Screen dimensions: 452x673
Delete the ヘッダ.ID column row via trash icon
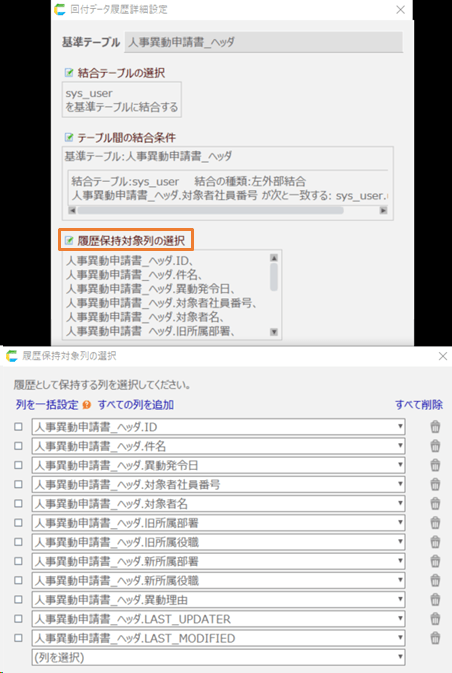pos(435,427)
